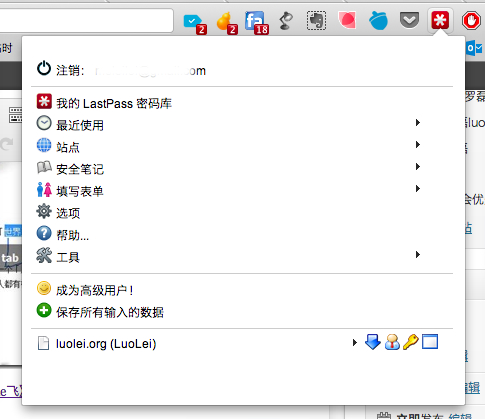Click the power icon next to 注销
Screen dimensions: 485x419
tap(44, 68)
